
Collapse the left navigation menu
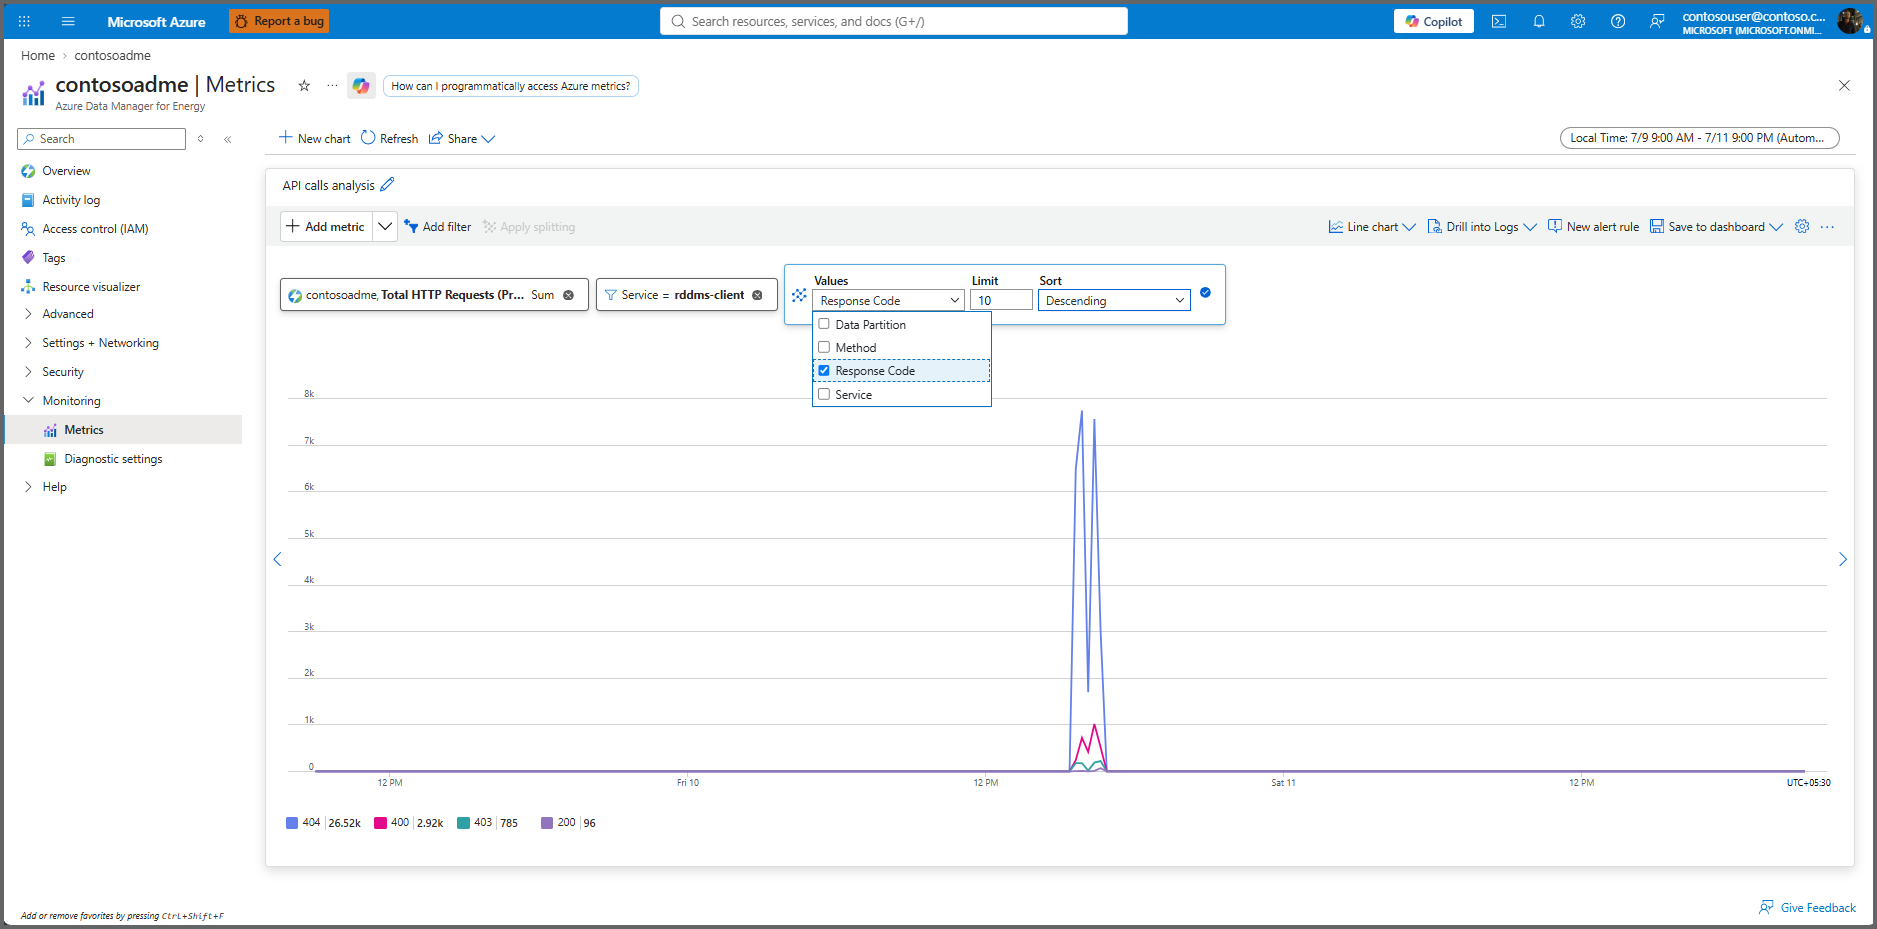[x=228, y=139]
